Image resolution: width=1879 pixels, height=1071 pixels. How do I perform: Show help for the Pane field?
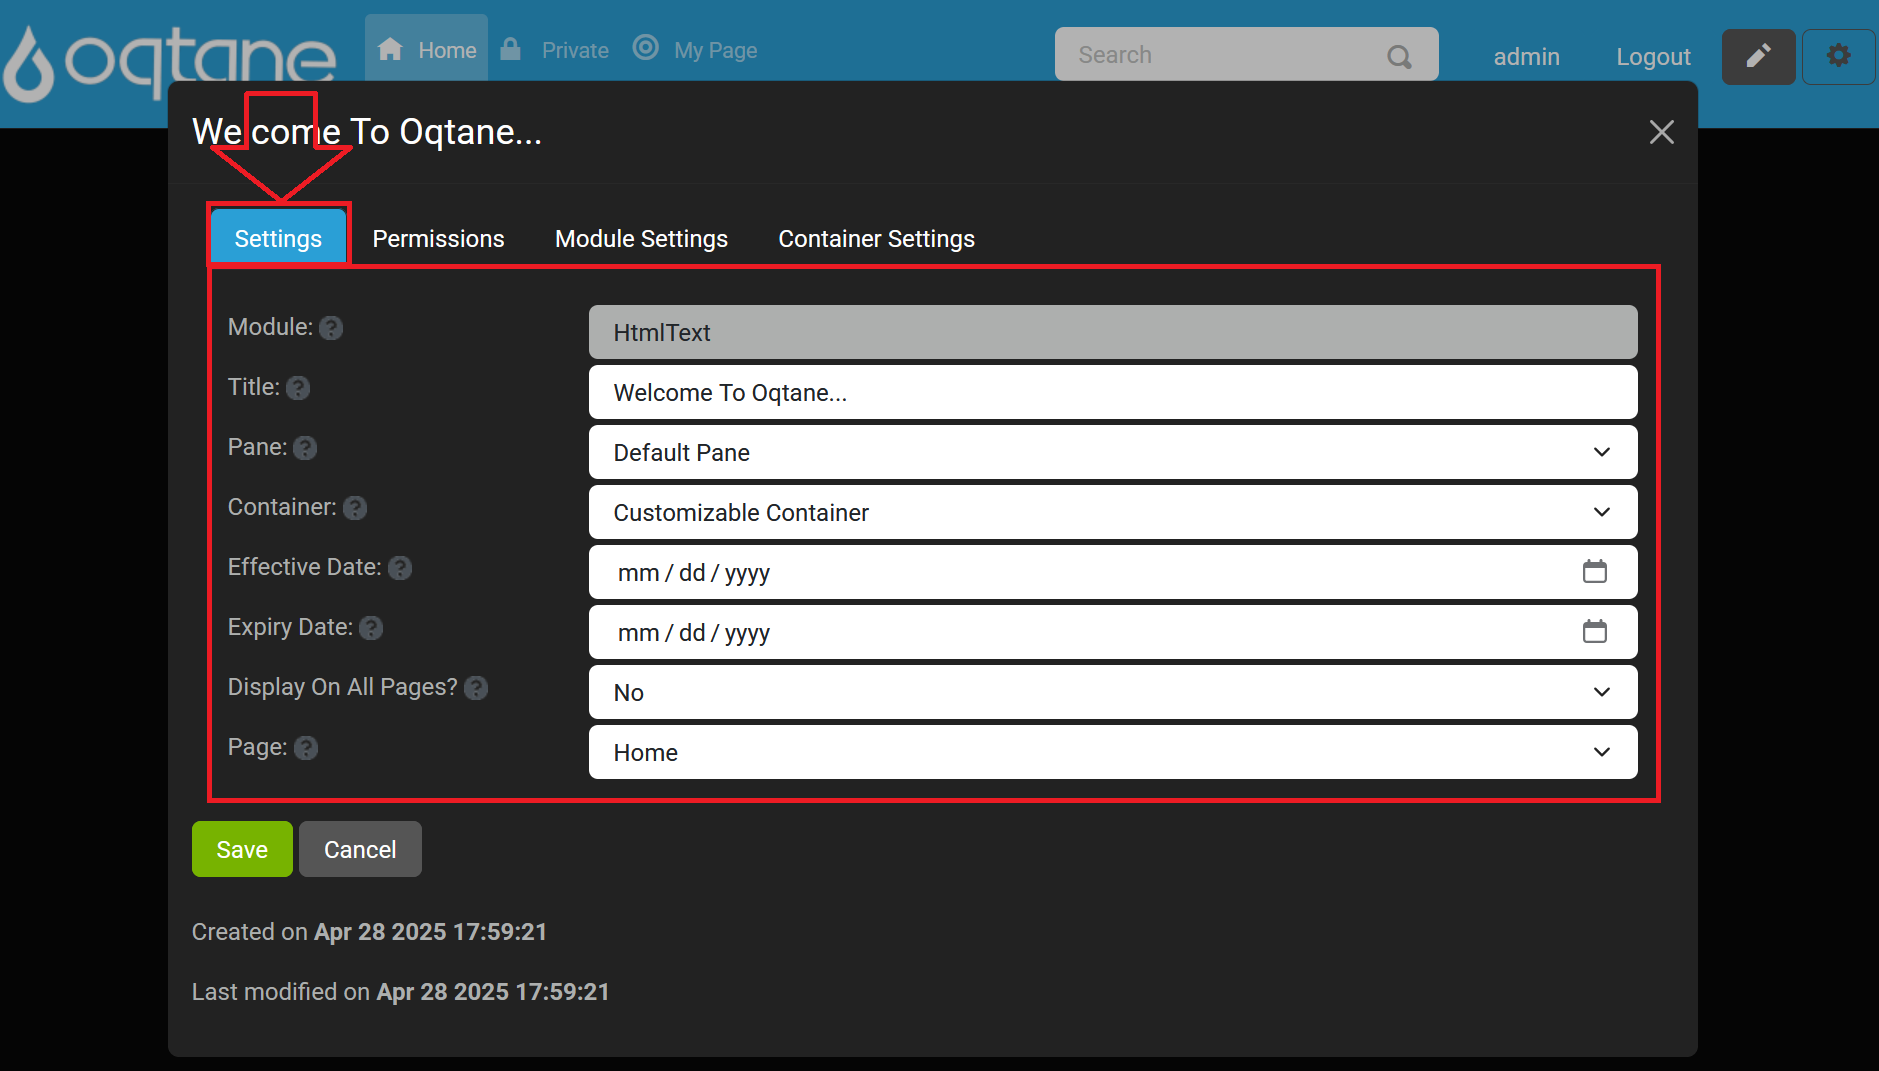305,448
